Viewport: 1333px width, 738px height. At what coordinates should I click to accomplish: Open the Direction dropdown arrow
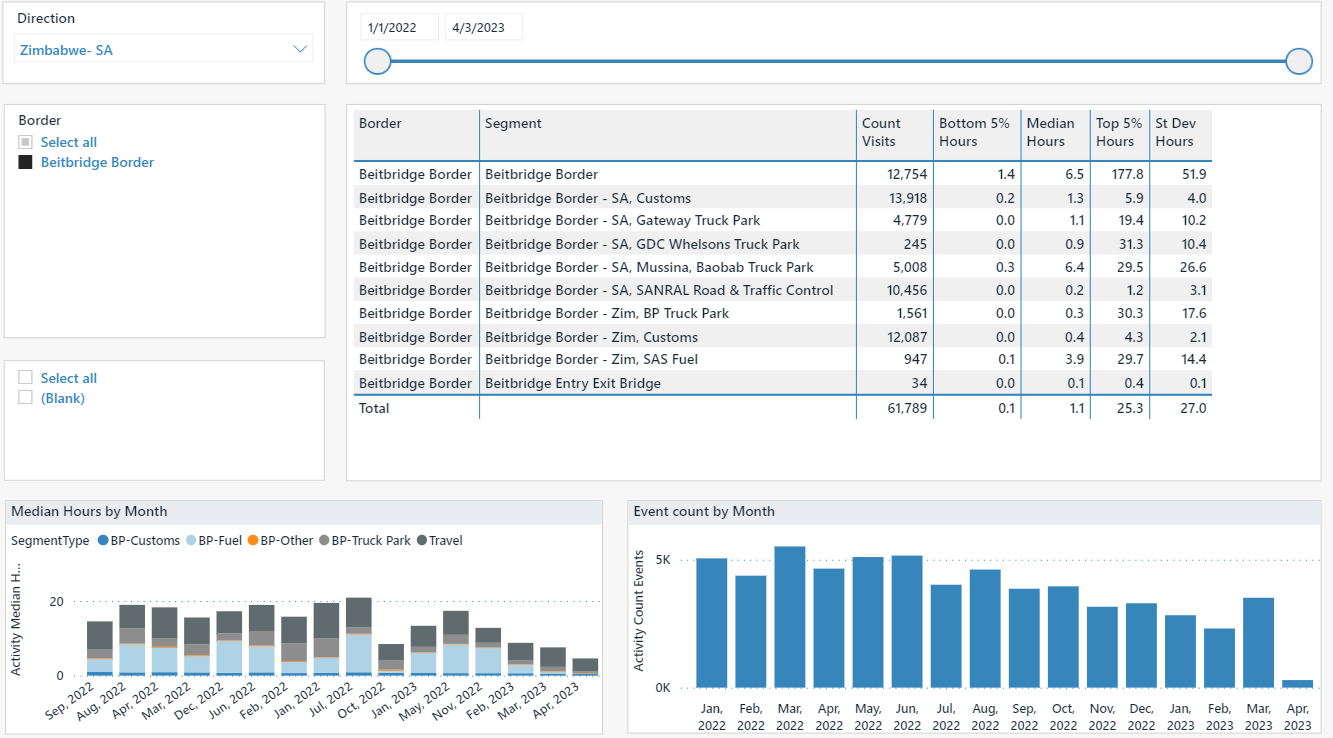coord(299,49)
